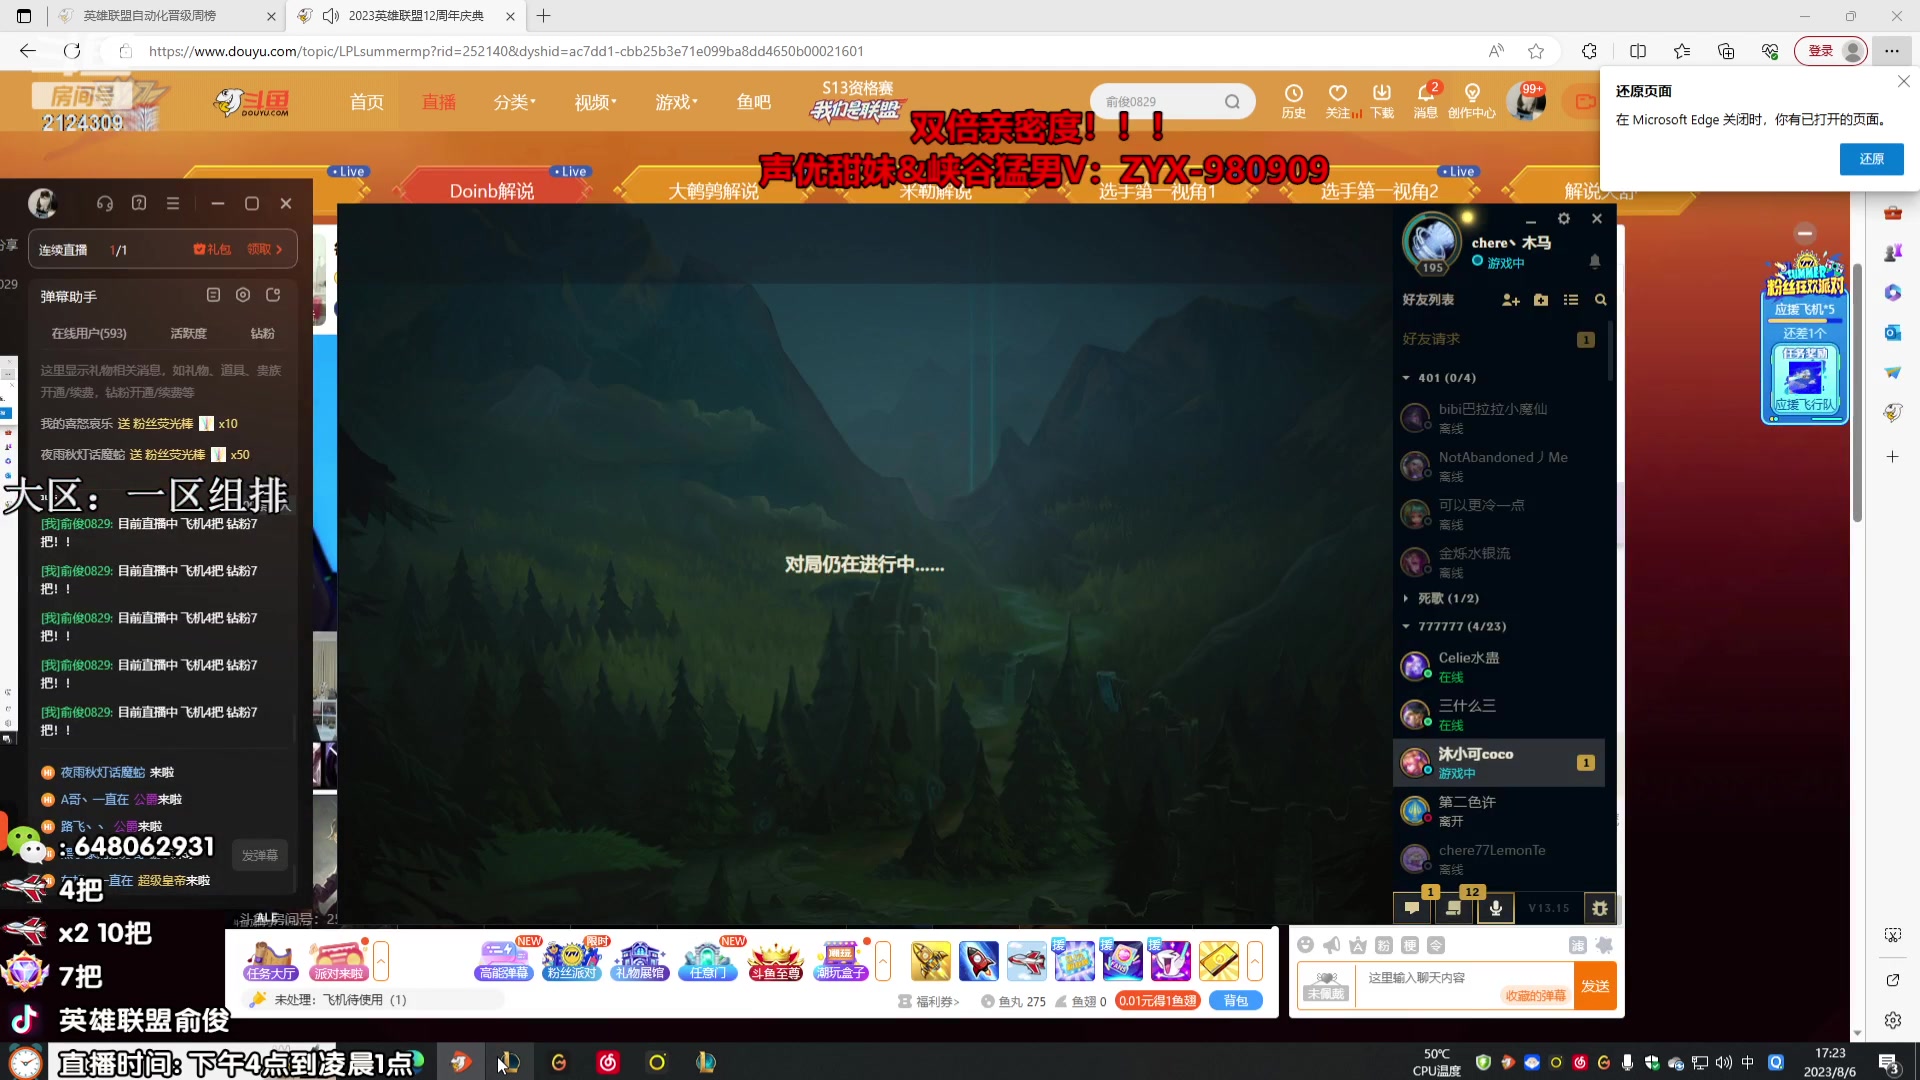This screenshot has width=1920, height=1080.
Task: Open the chat bubble icon with badge 1
Action: (x=1412, y=907)
